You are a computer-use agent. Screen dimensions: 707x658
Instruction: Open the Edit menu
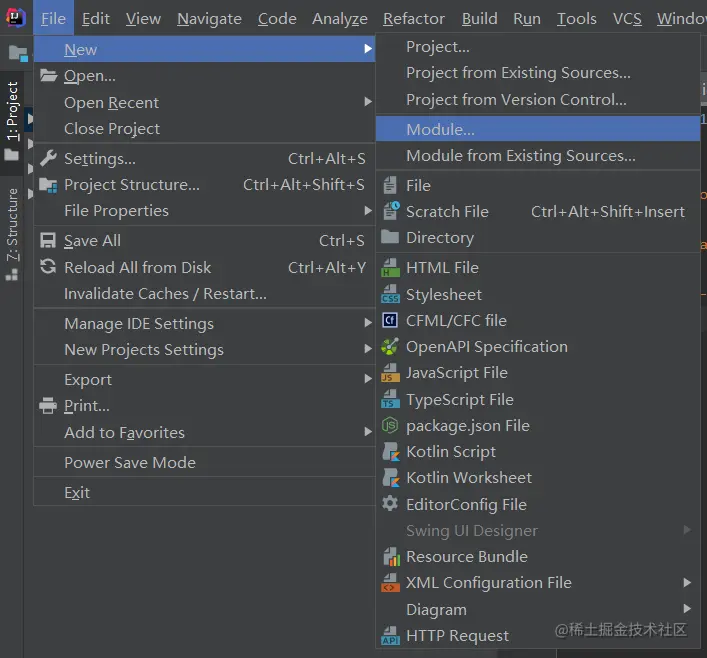(96, 18)
